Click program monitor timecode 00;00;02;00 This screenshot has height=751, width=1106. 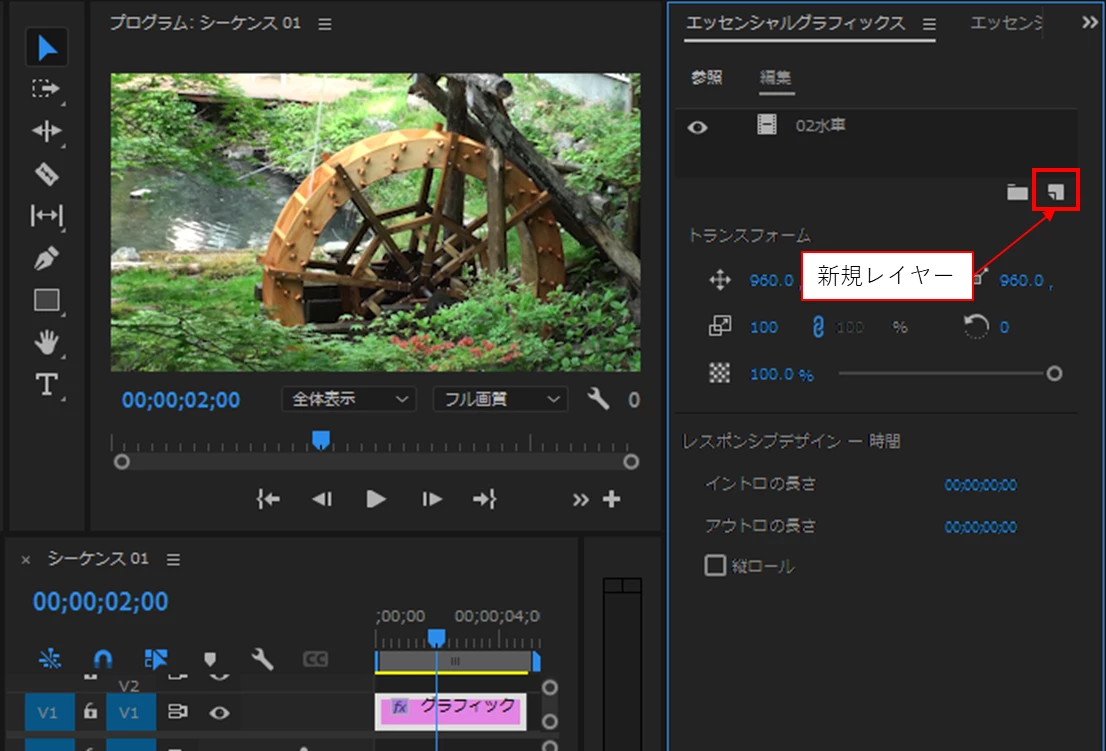(x=181, y=400)
